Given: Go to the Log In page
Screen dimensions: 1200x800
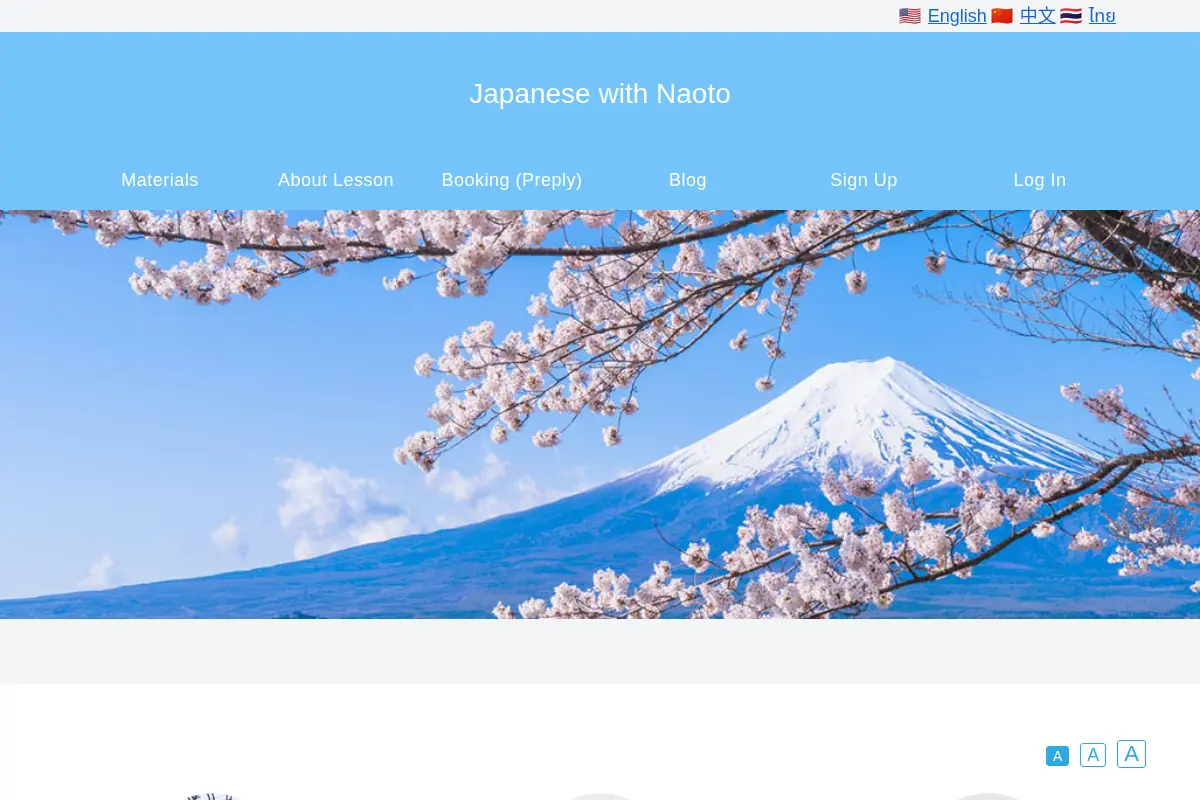Looking at the screenshot, I should (x=1040, y=180).
